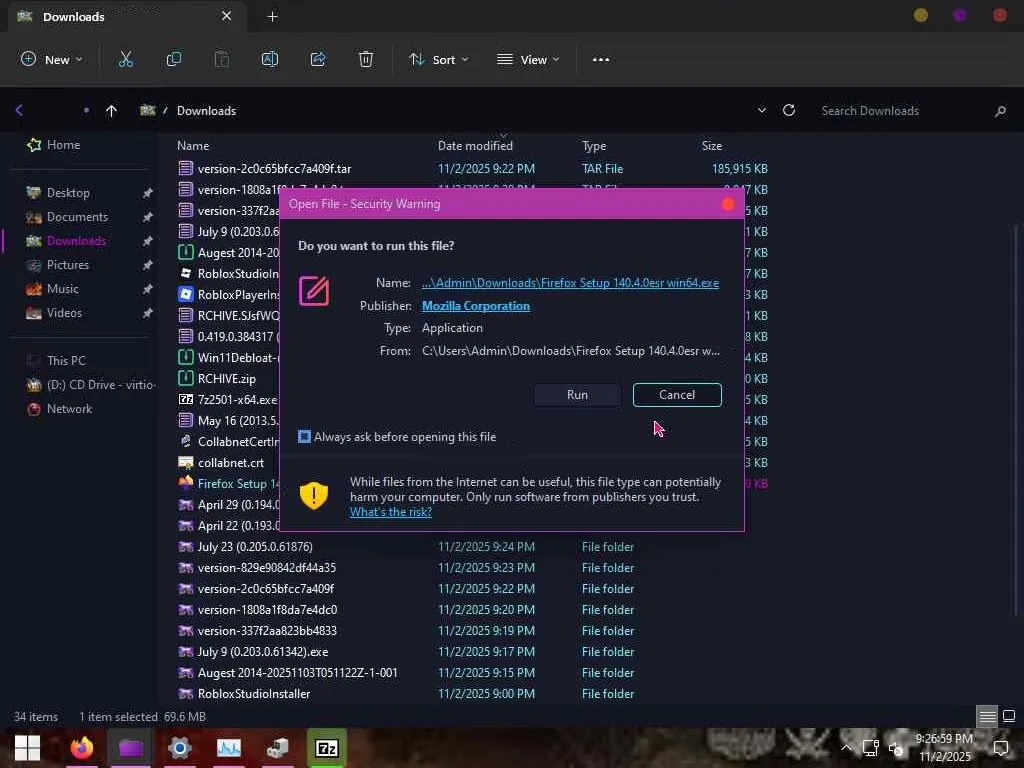The width and height of the screenshot is (1024, 768).
Task: Open the Sort dropdown menu
Action: point(438,59)
